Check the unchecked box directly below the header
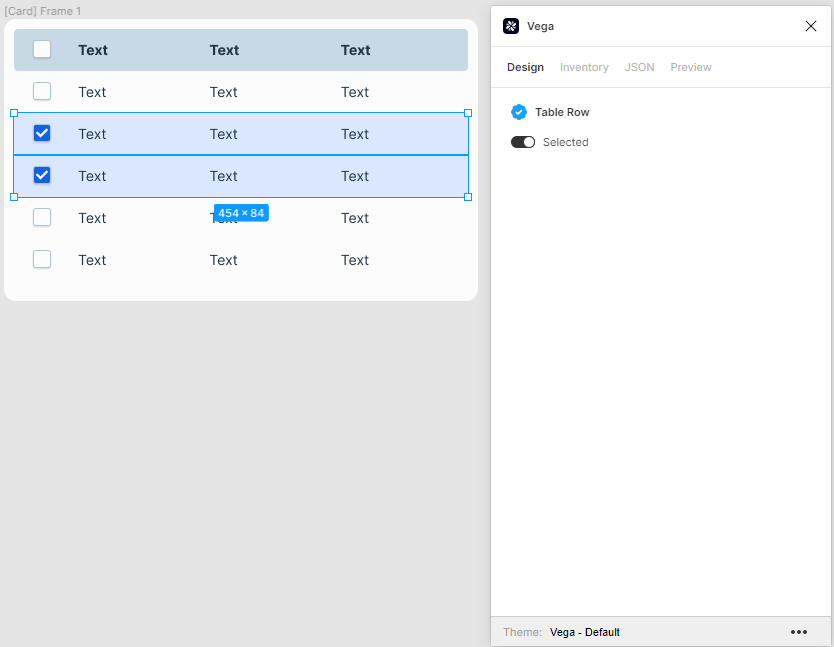The width and height of the screenshot is (834, 647). [x=42, y=92]
